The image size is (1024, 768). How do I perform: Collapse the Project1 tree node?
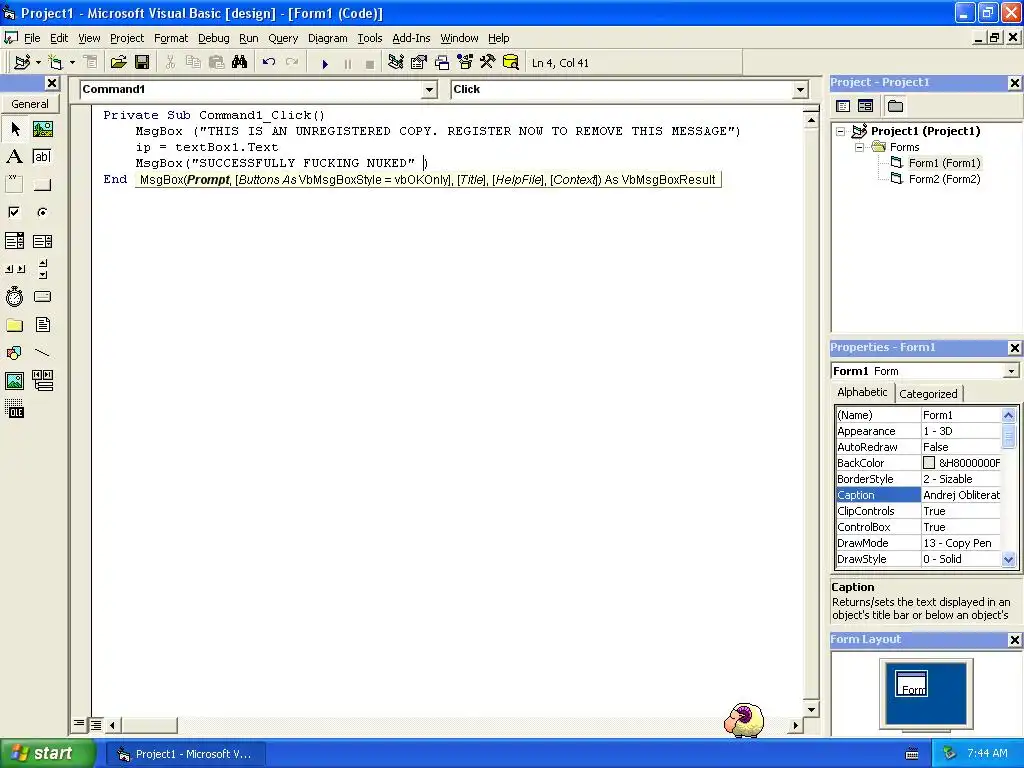coord(840,131)
